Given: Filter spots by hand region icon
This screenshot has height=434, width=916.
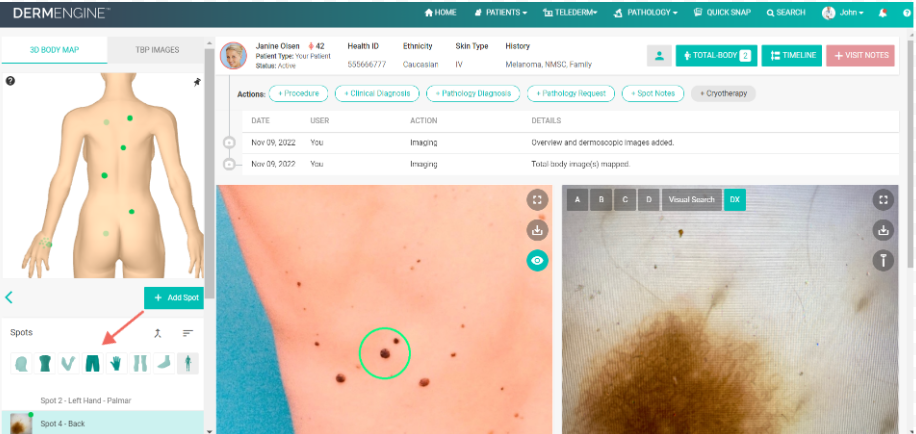Looking at the screenshot, I should (117, 363).
